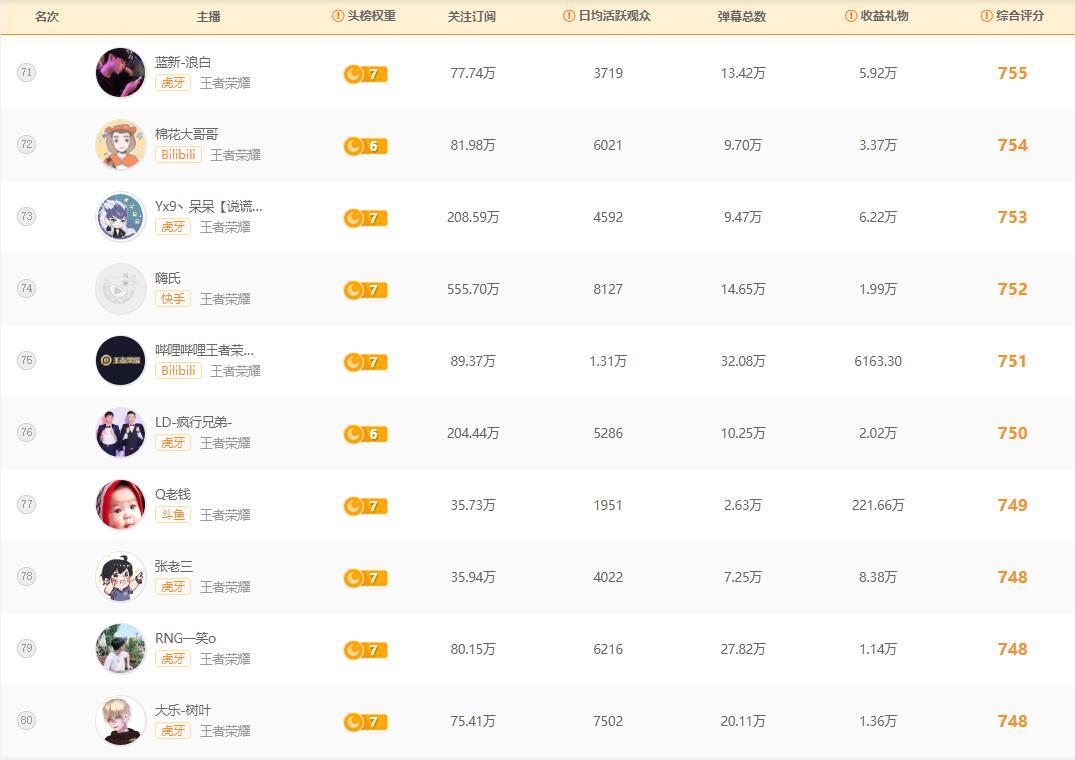This screenshot has height=760, width=1075.
Task: Click weight badge 7 for 蓝新-浪白
Action: (x=365, y=74)
